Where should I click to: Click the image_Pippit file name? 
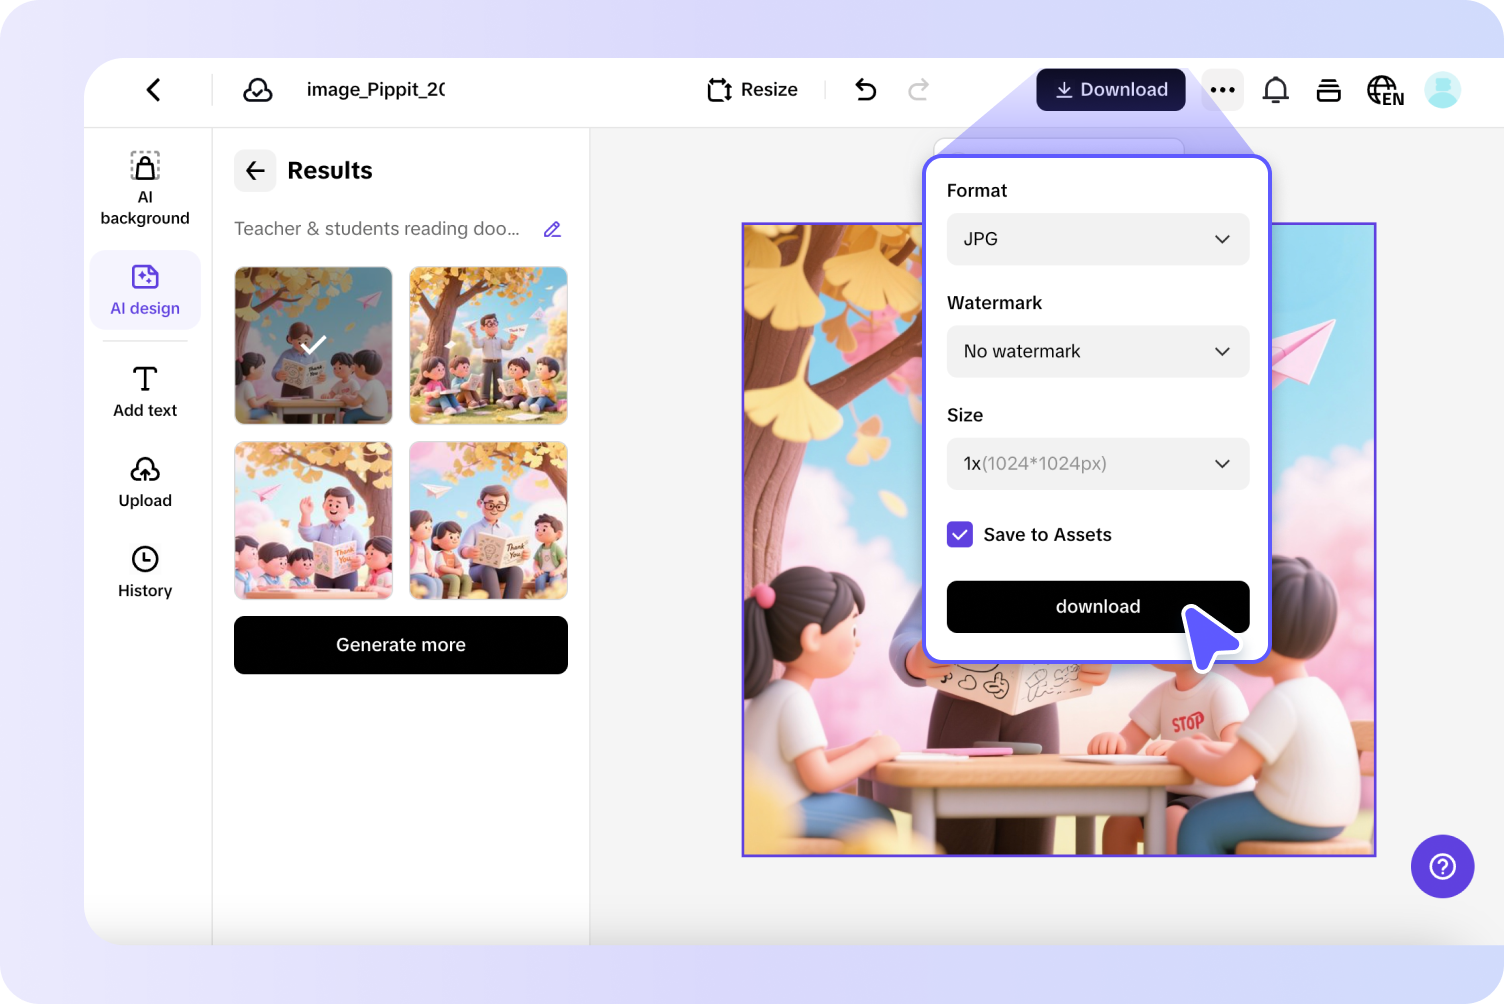tap(376, 90)
